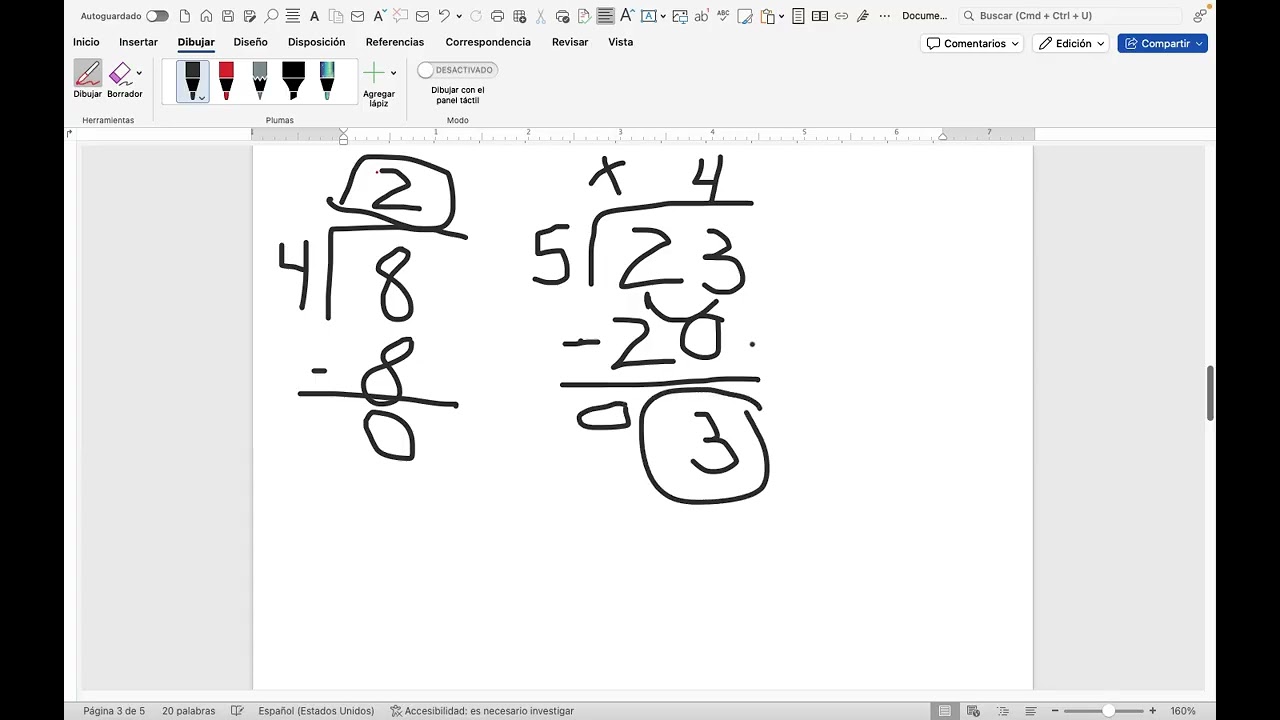The image size is (1280, 720).
Task: Focus the Buscar search field
Action: [1070, 16]
